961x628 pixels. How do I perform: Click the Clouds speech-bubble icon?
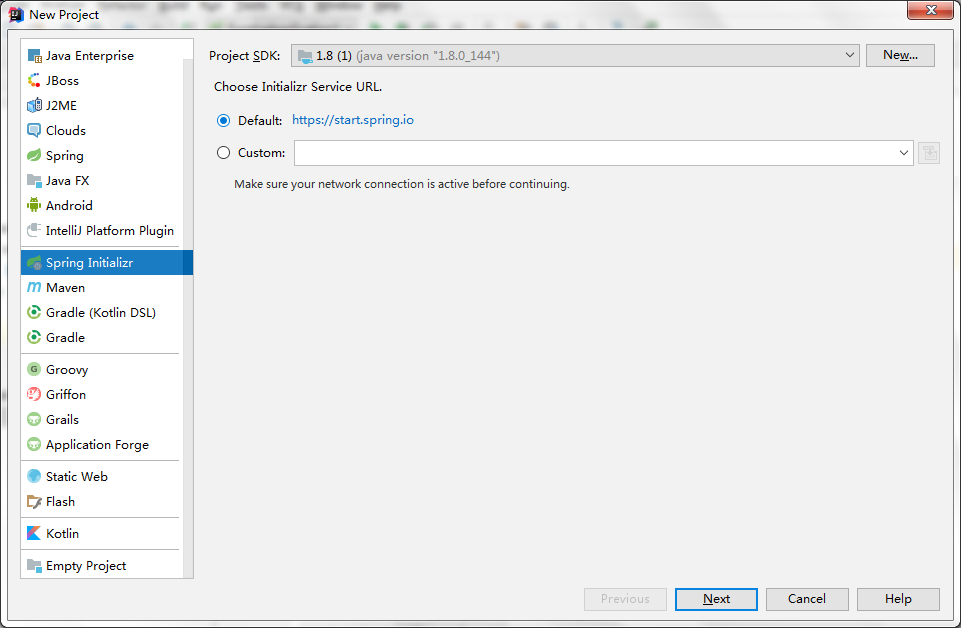coord(34,131)
